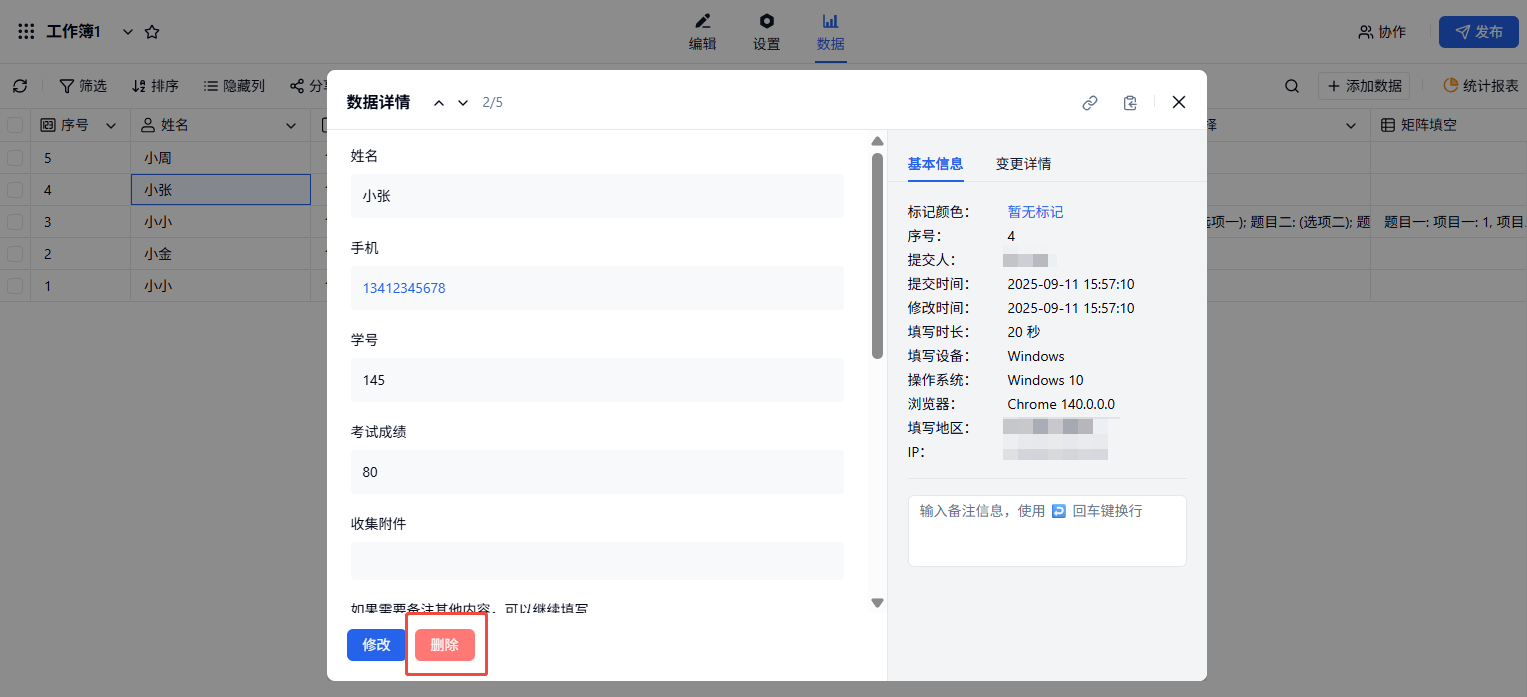Open the search magnifier icon
Screen dimensions: 1527x697
(1292, 86)
